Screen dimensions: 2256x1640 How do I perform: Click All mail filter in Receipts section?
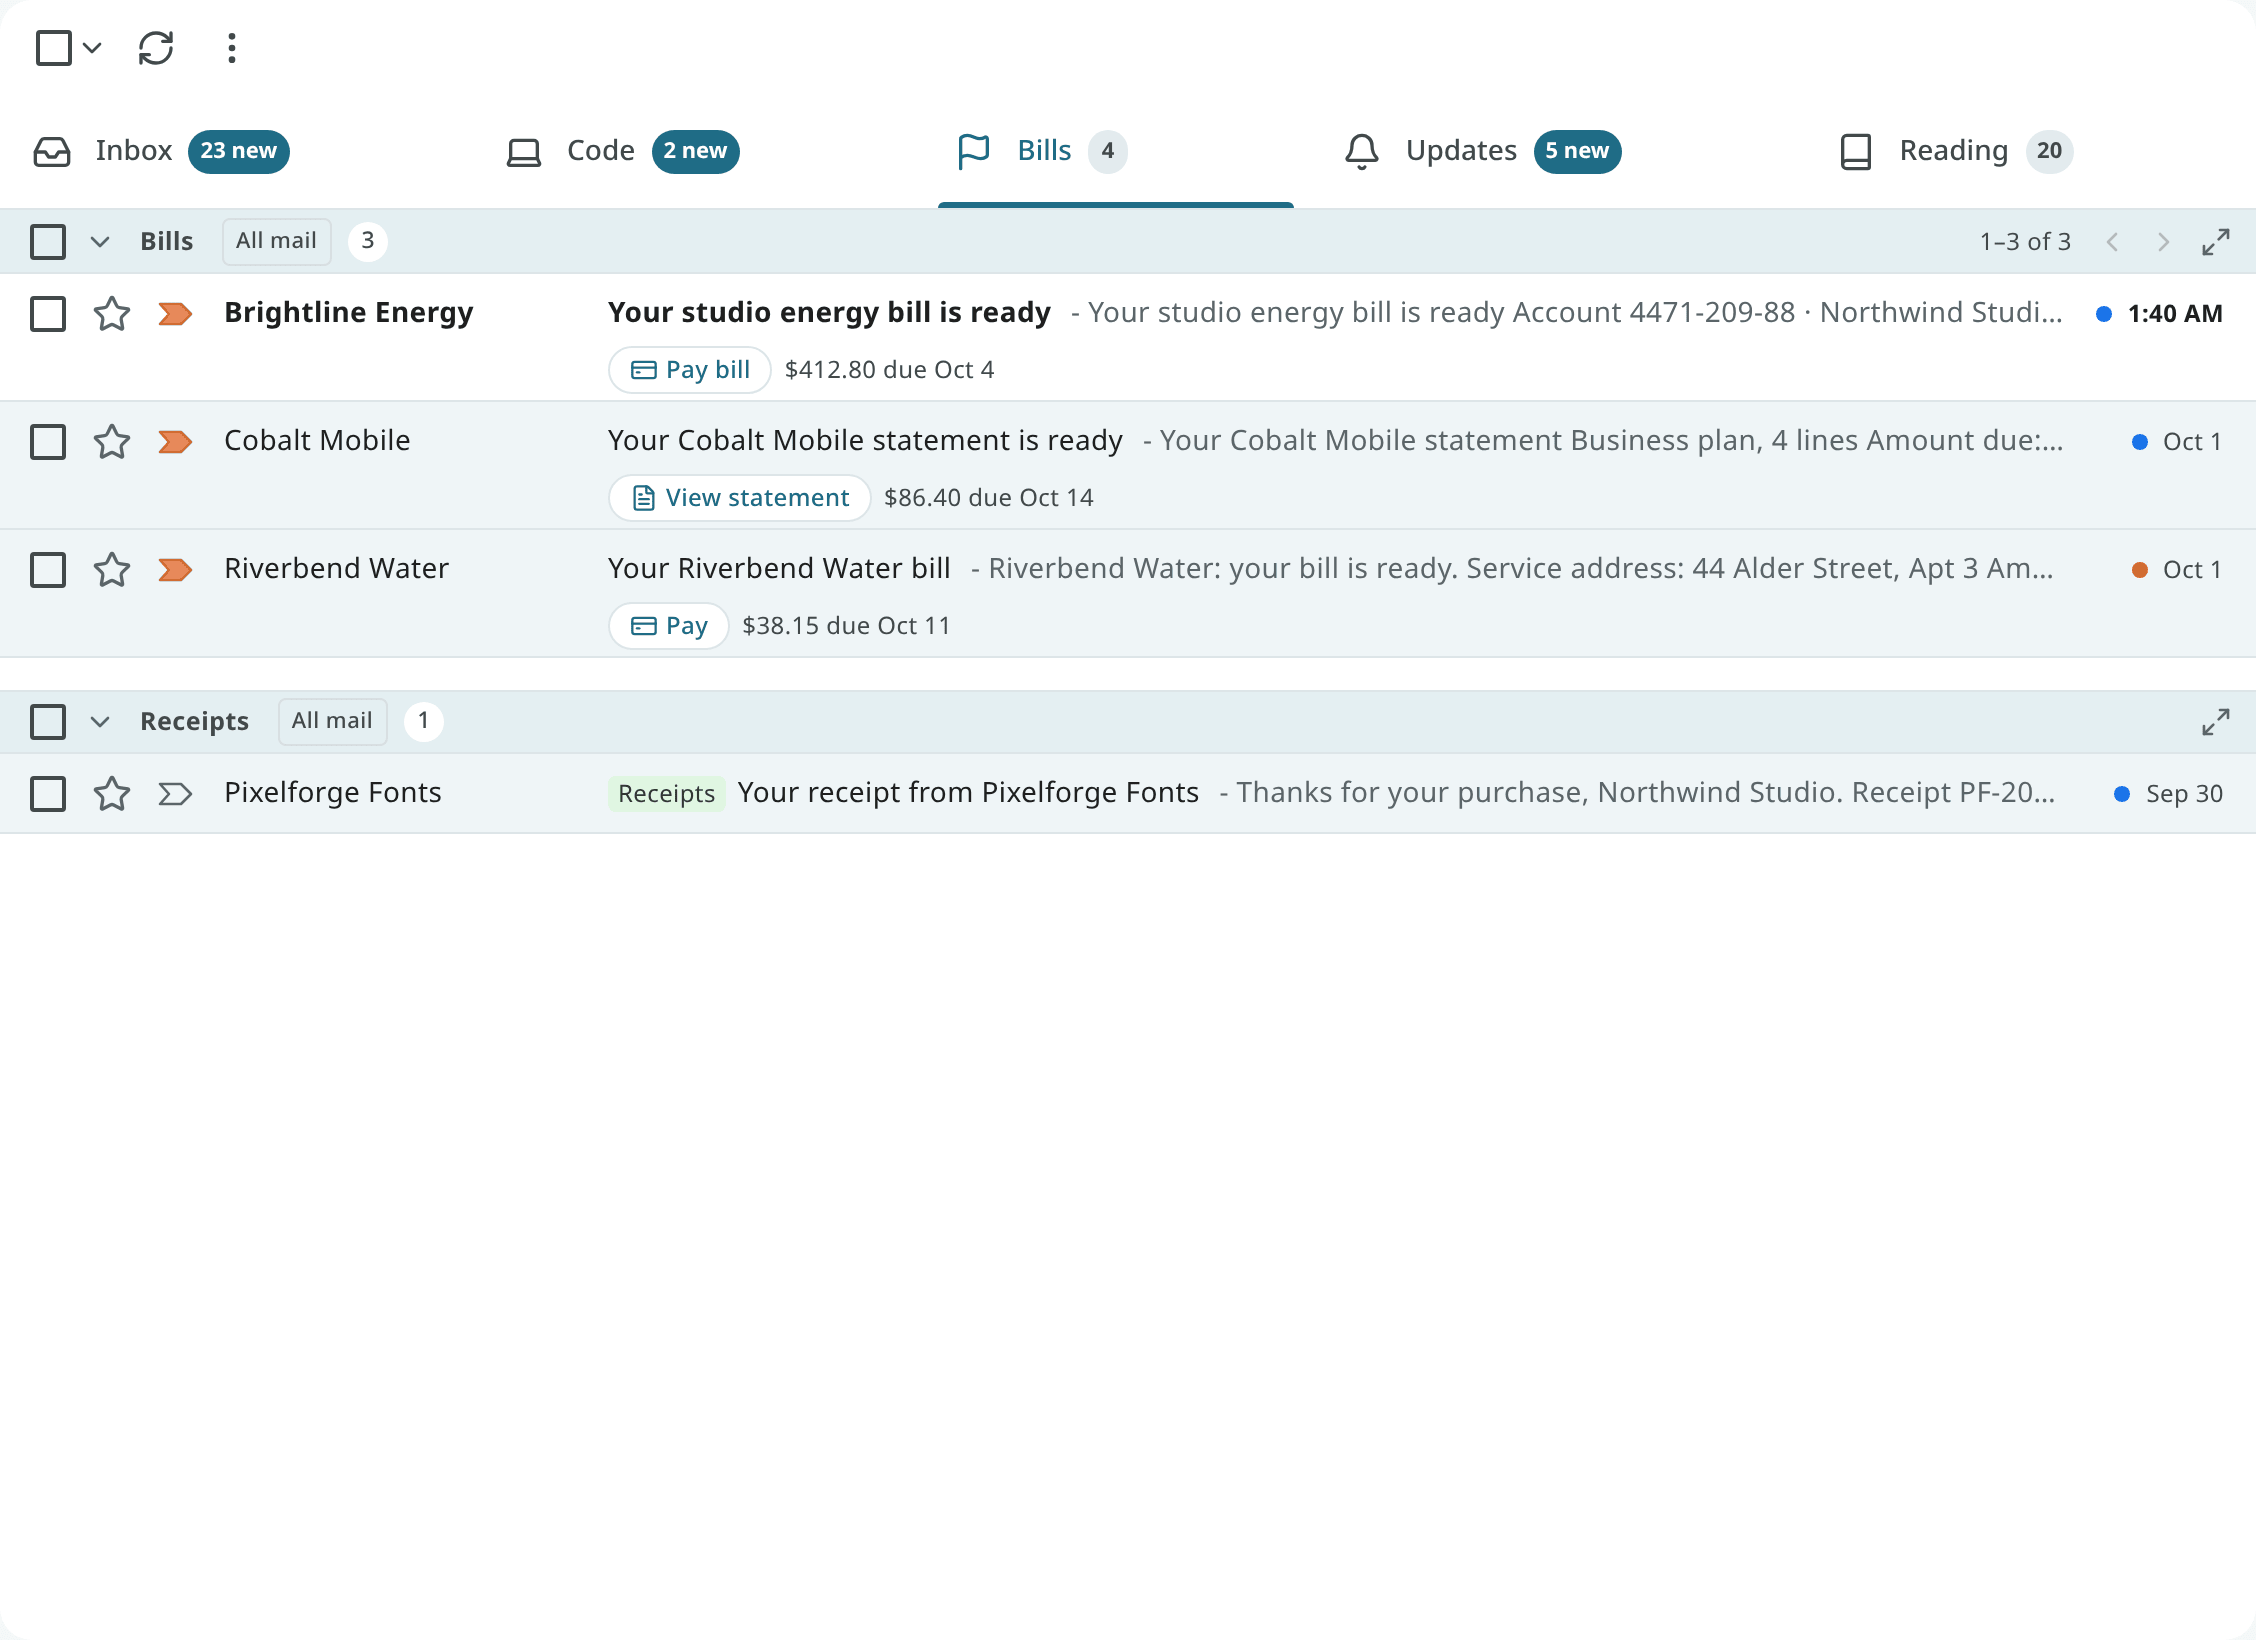[332, 722]
